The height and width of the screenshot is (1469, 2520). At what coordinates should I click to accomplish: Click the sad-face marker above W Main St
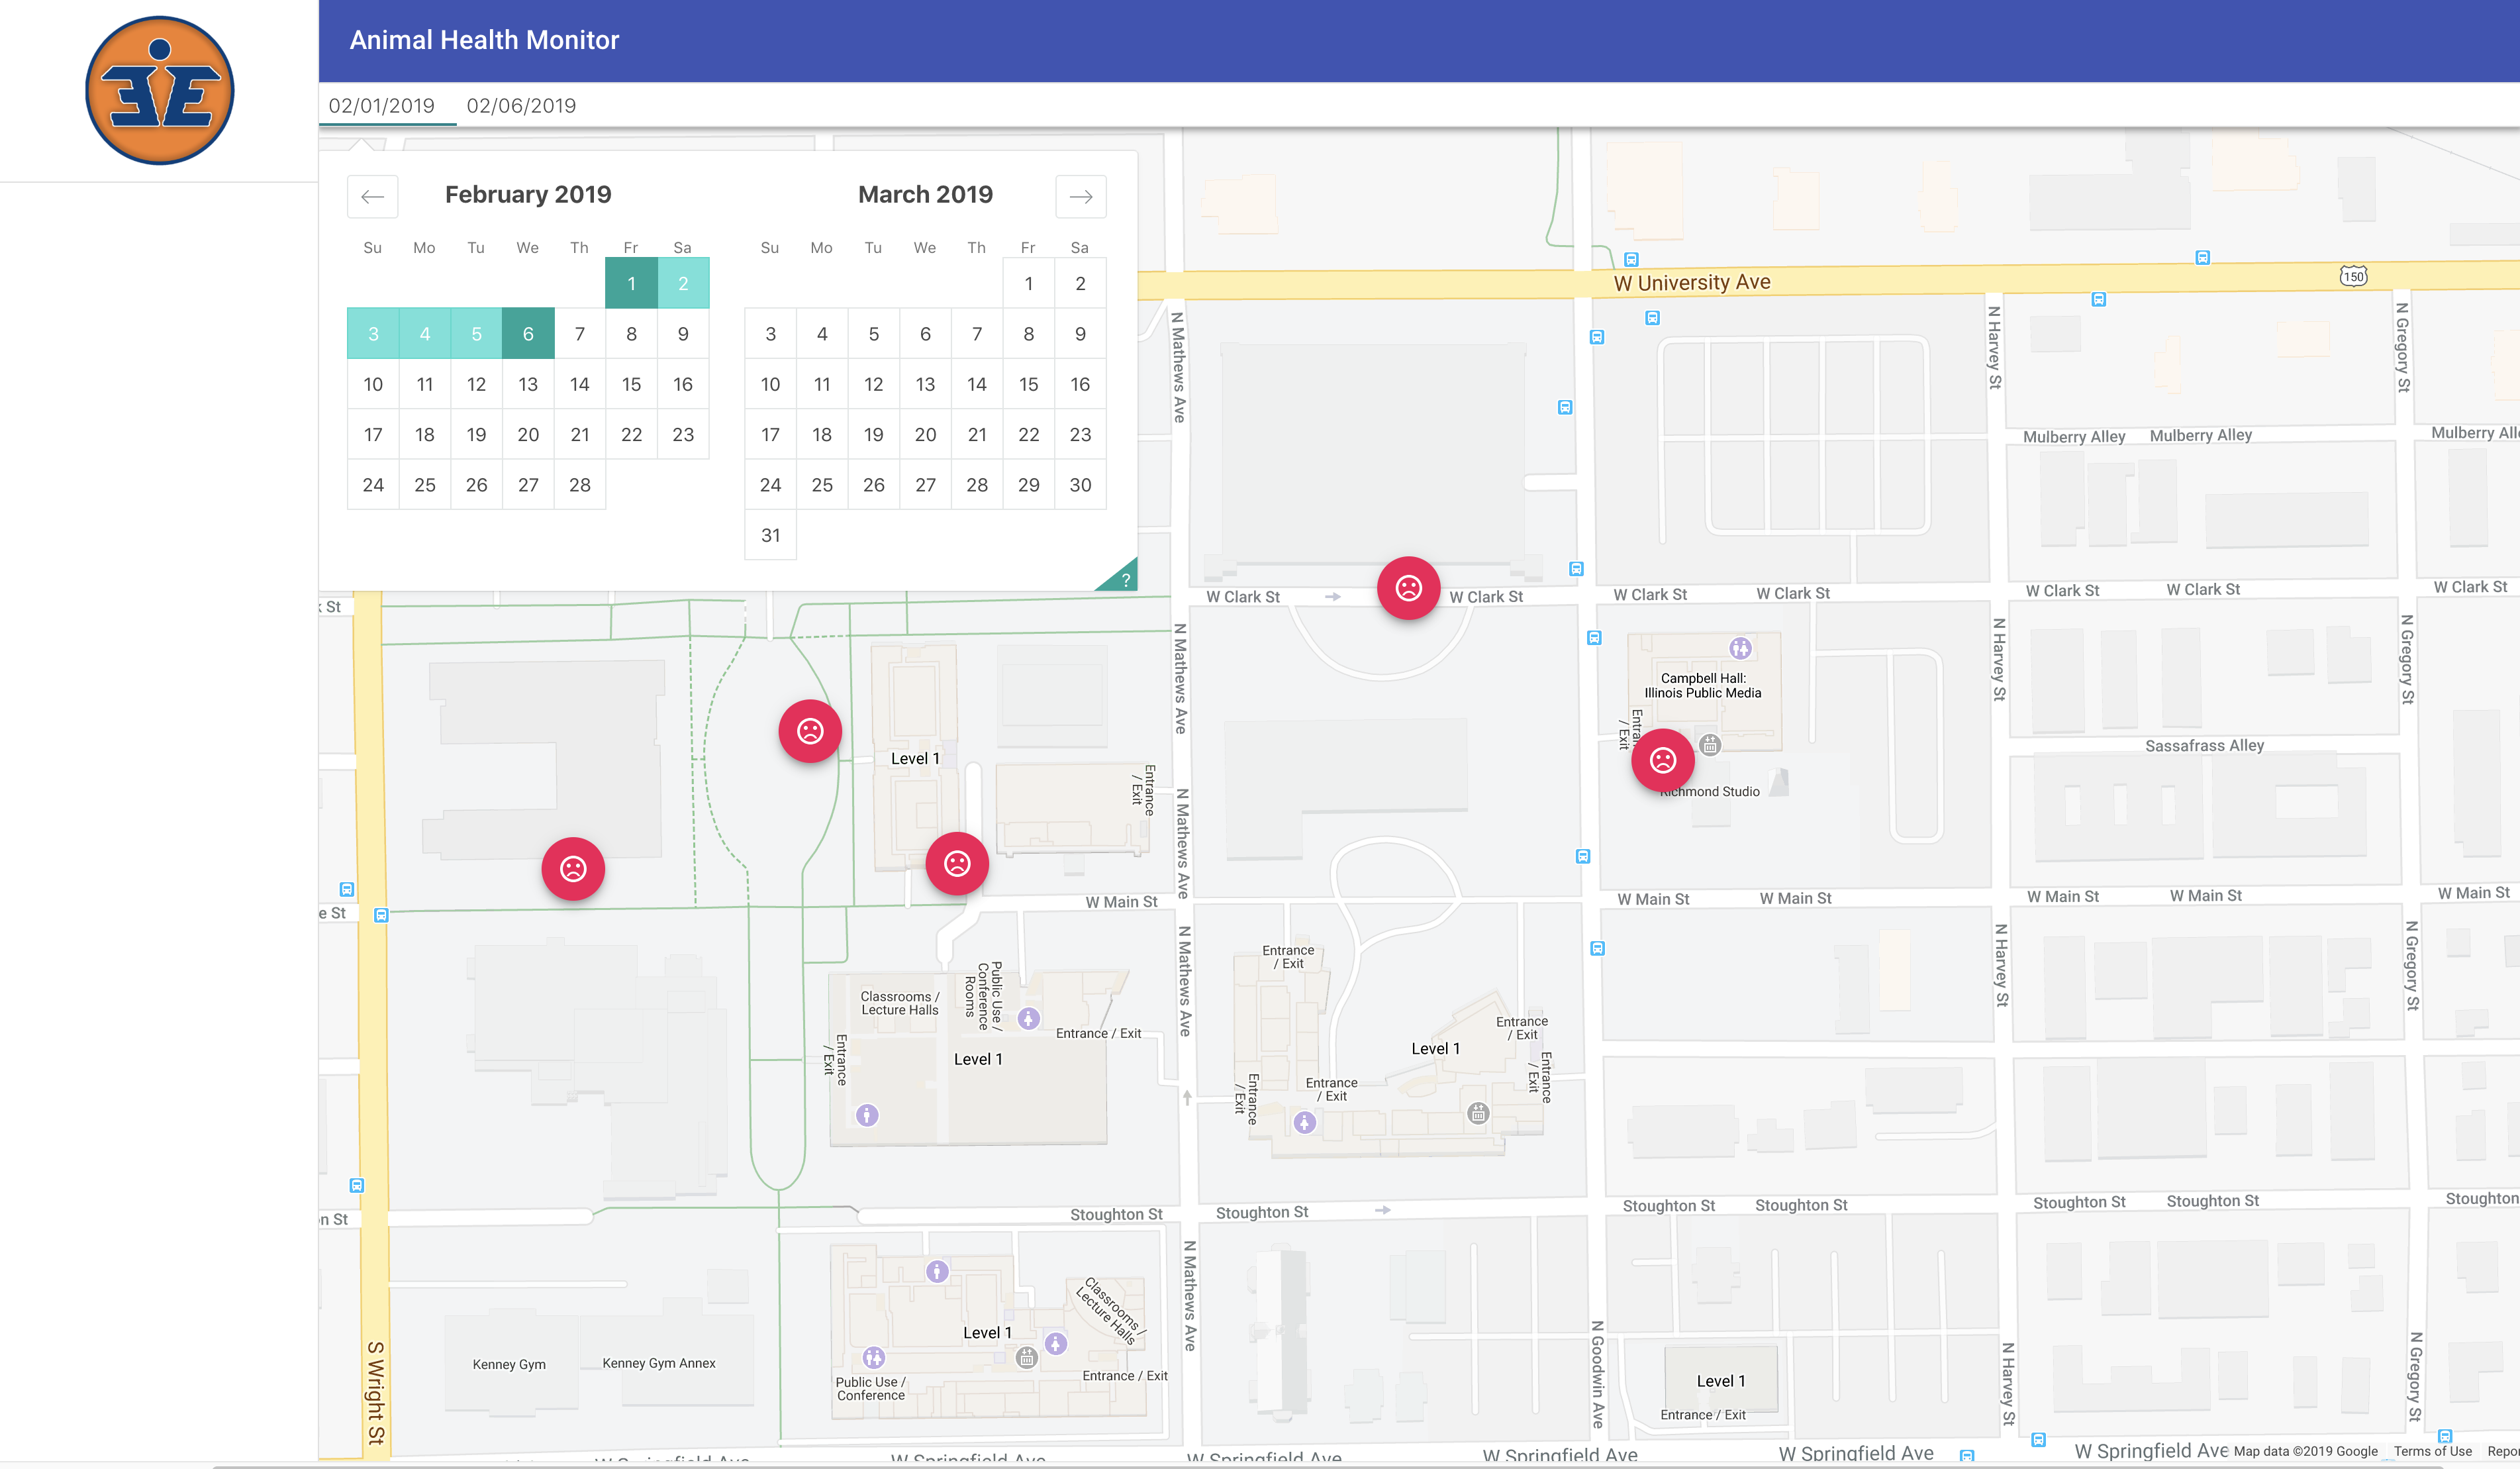point(957,863)
